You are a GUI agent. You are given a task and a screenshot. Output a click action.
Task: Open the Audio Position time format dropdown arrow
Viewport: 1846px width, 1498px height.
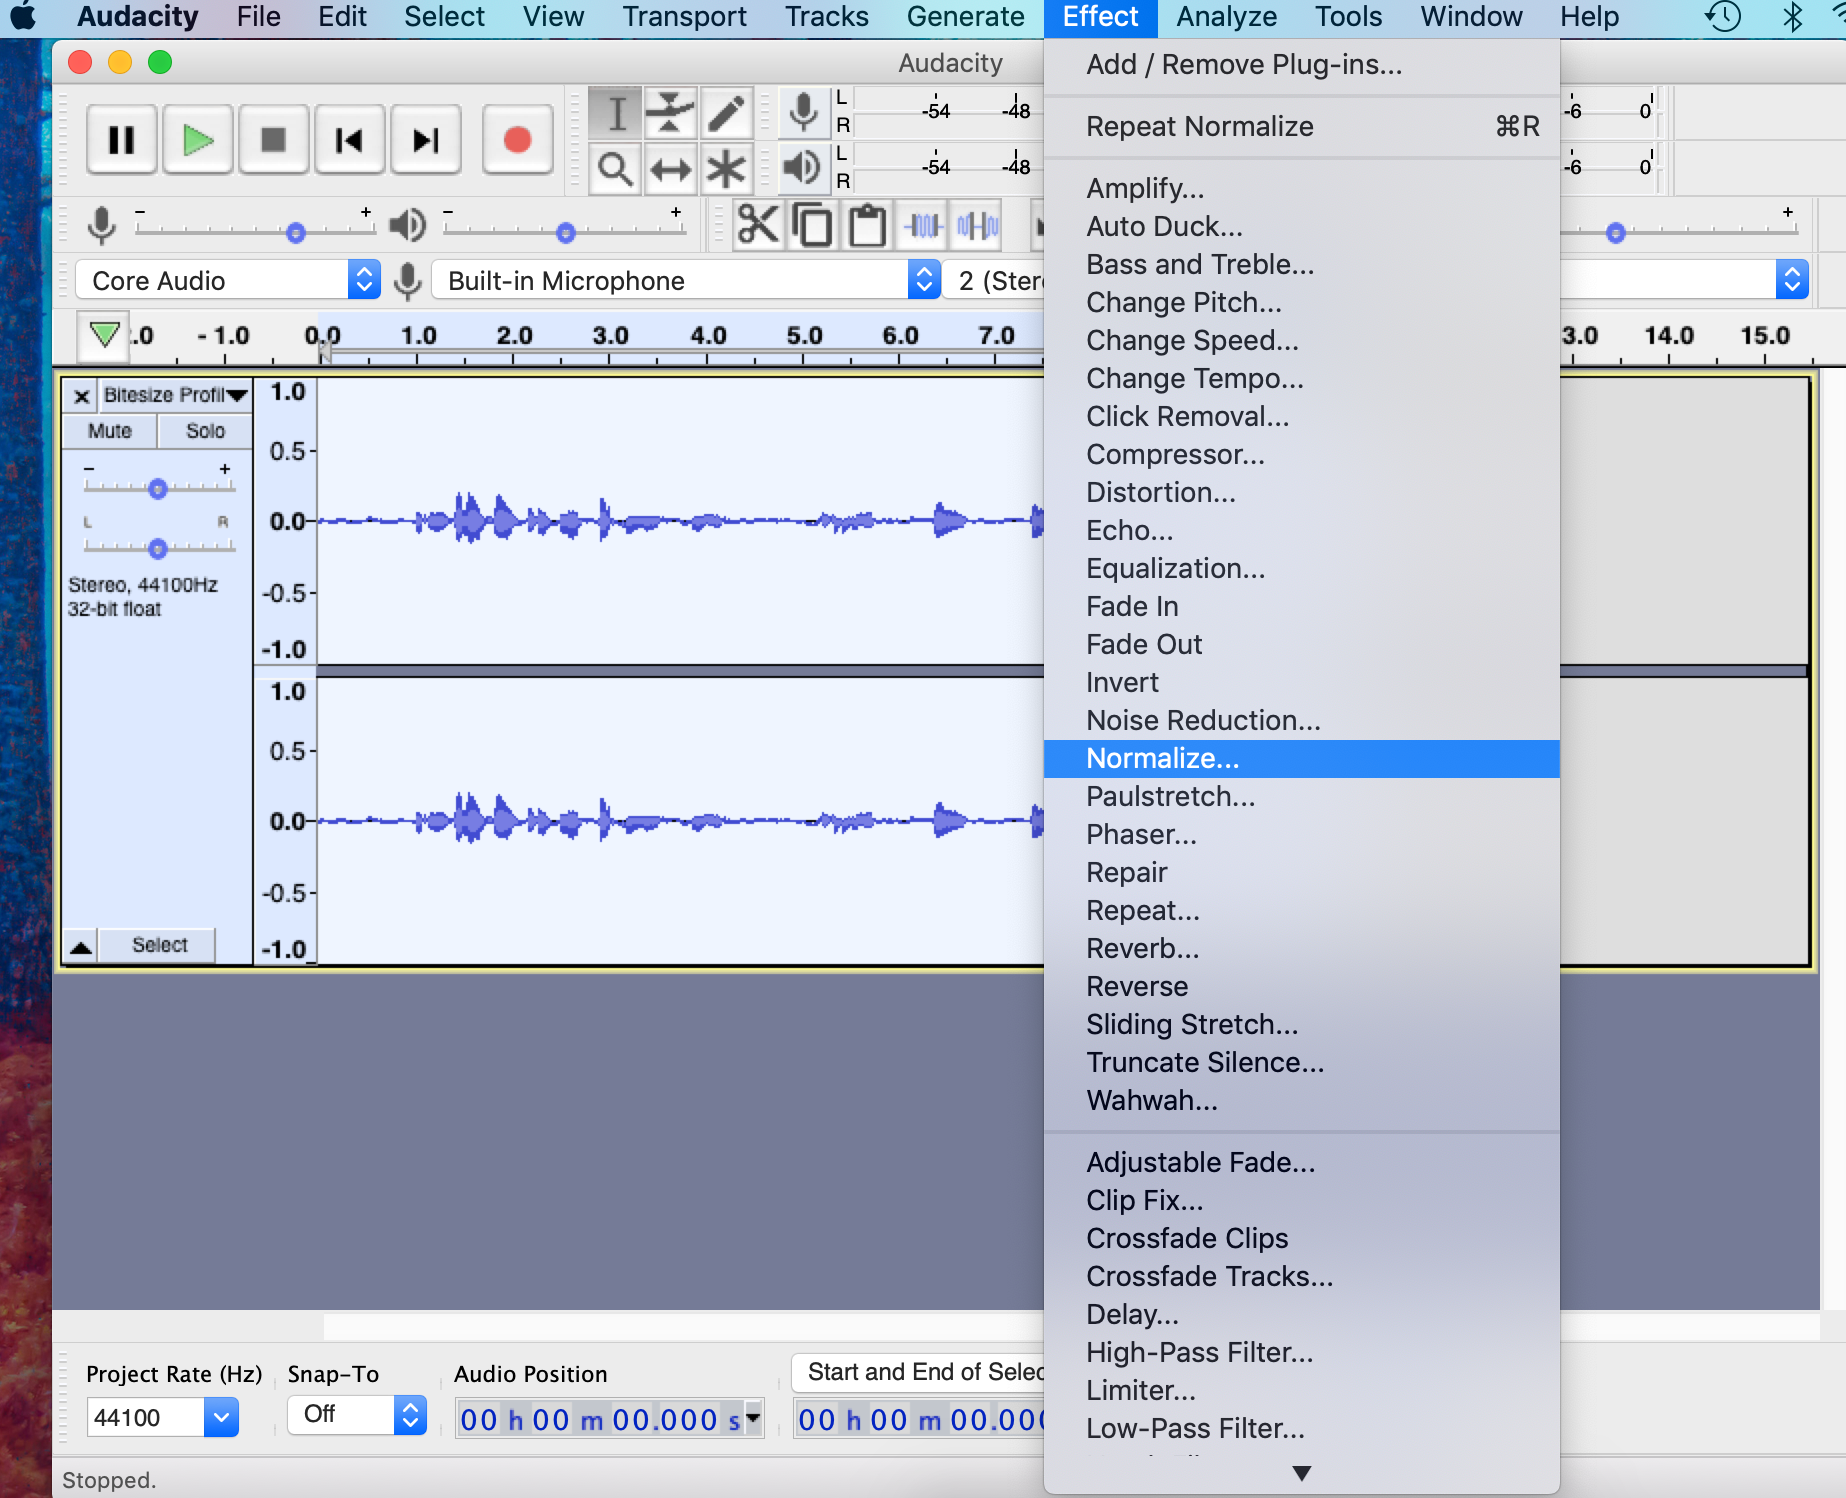click(753, 1417)
